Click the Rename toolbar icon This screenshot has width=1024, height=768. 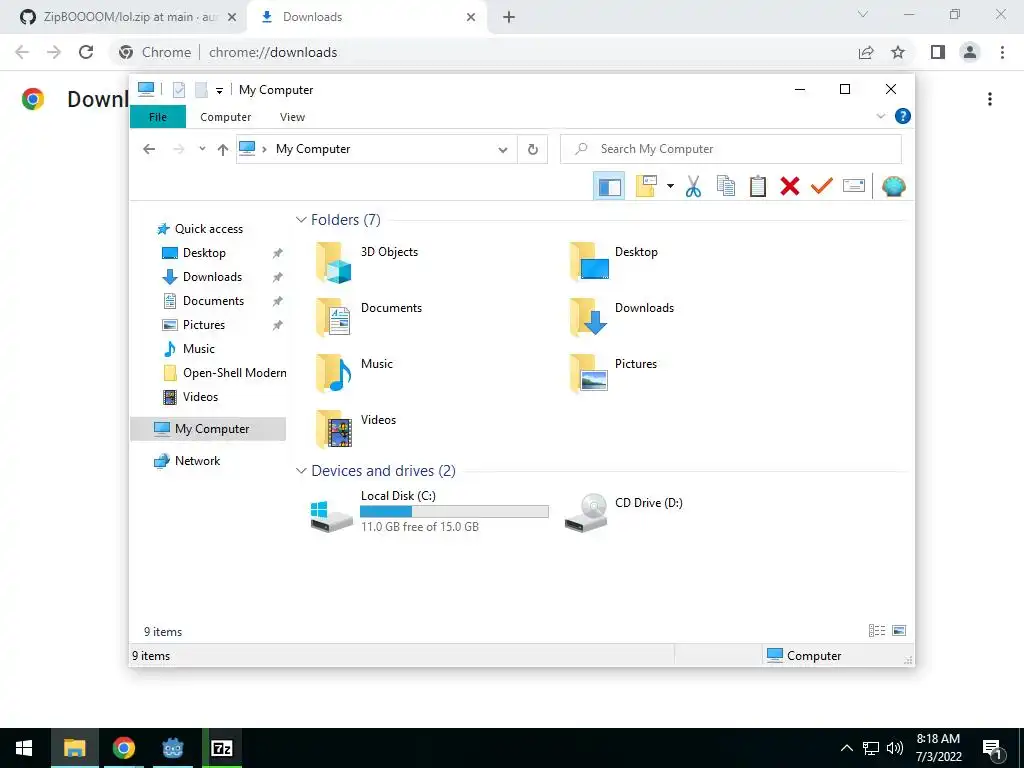854,187
